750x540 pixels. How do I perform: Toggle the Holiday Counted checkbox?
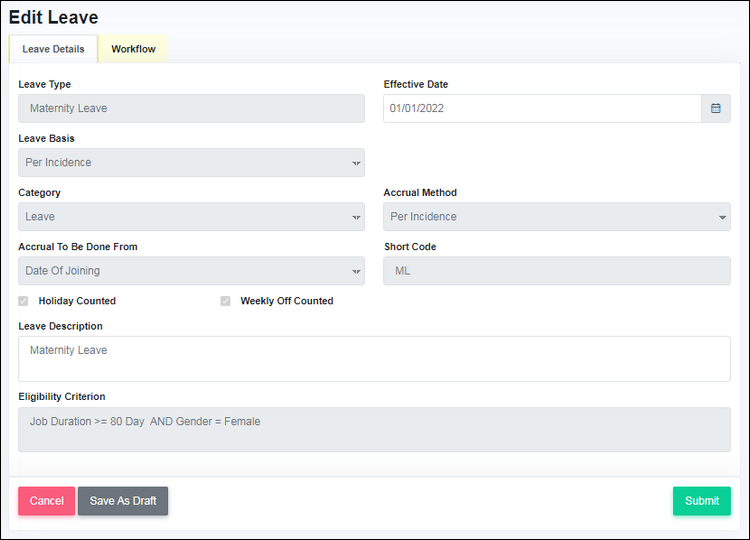23,301
